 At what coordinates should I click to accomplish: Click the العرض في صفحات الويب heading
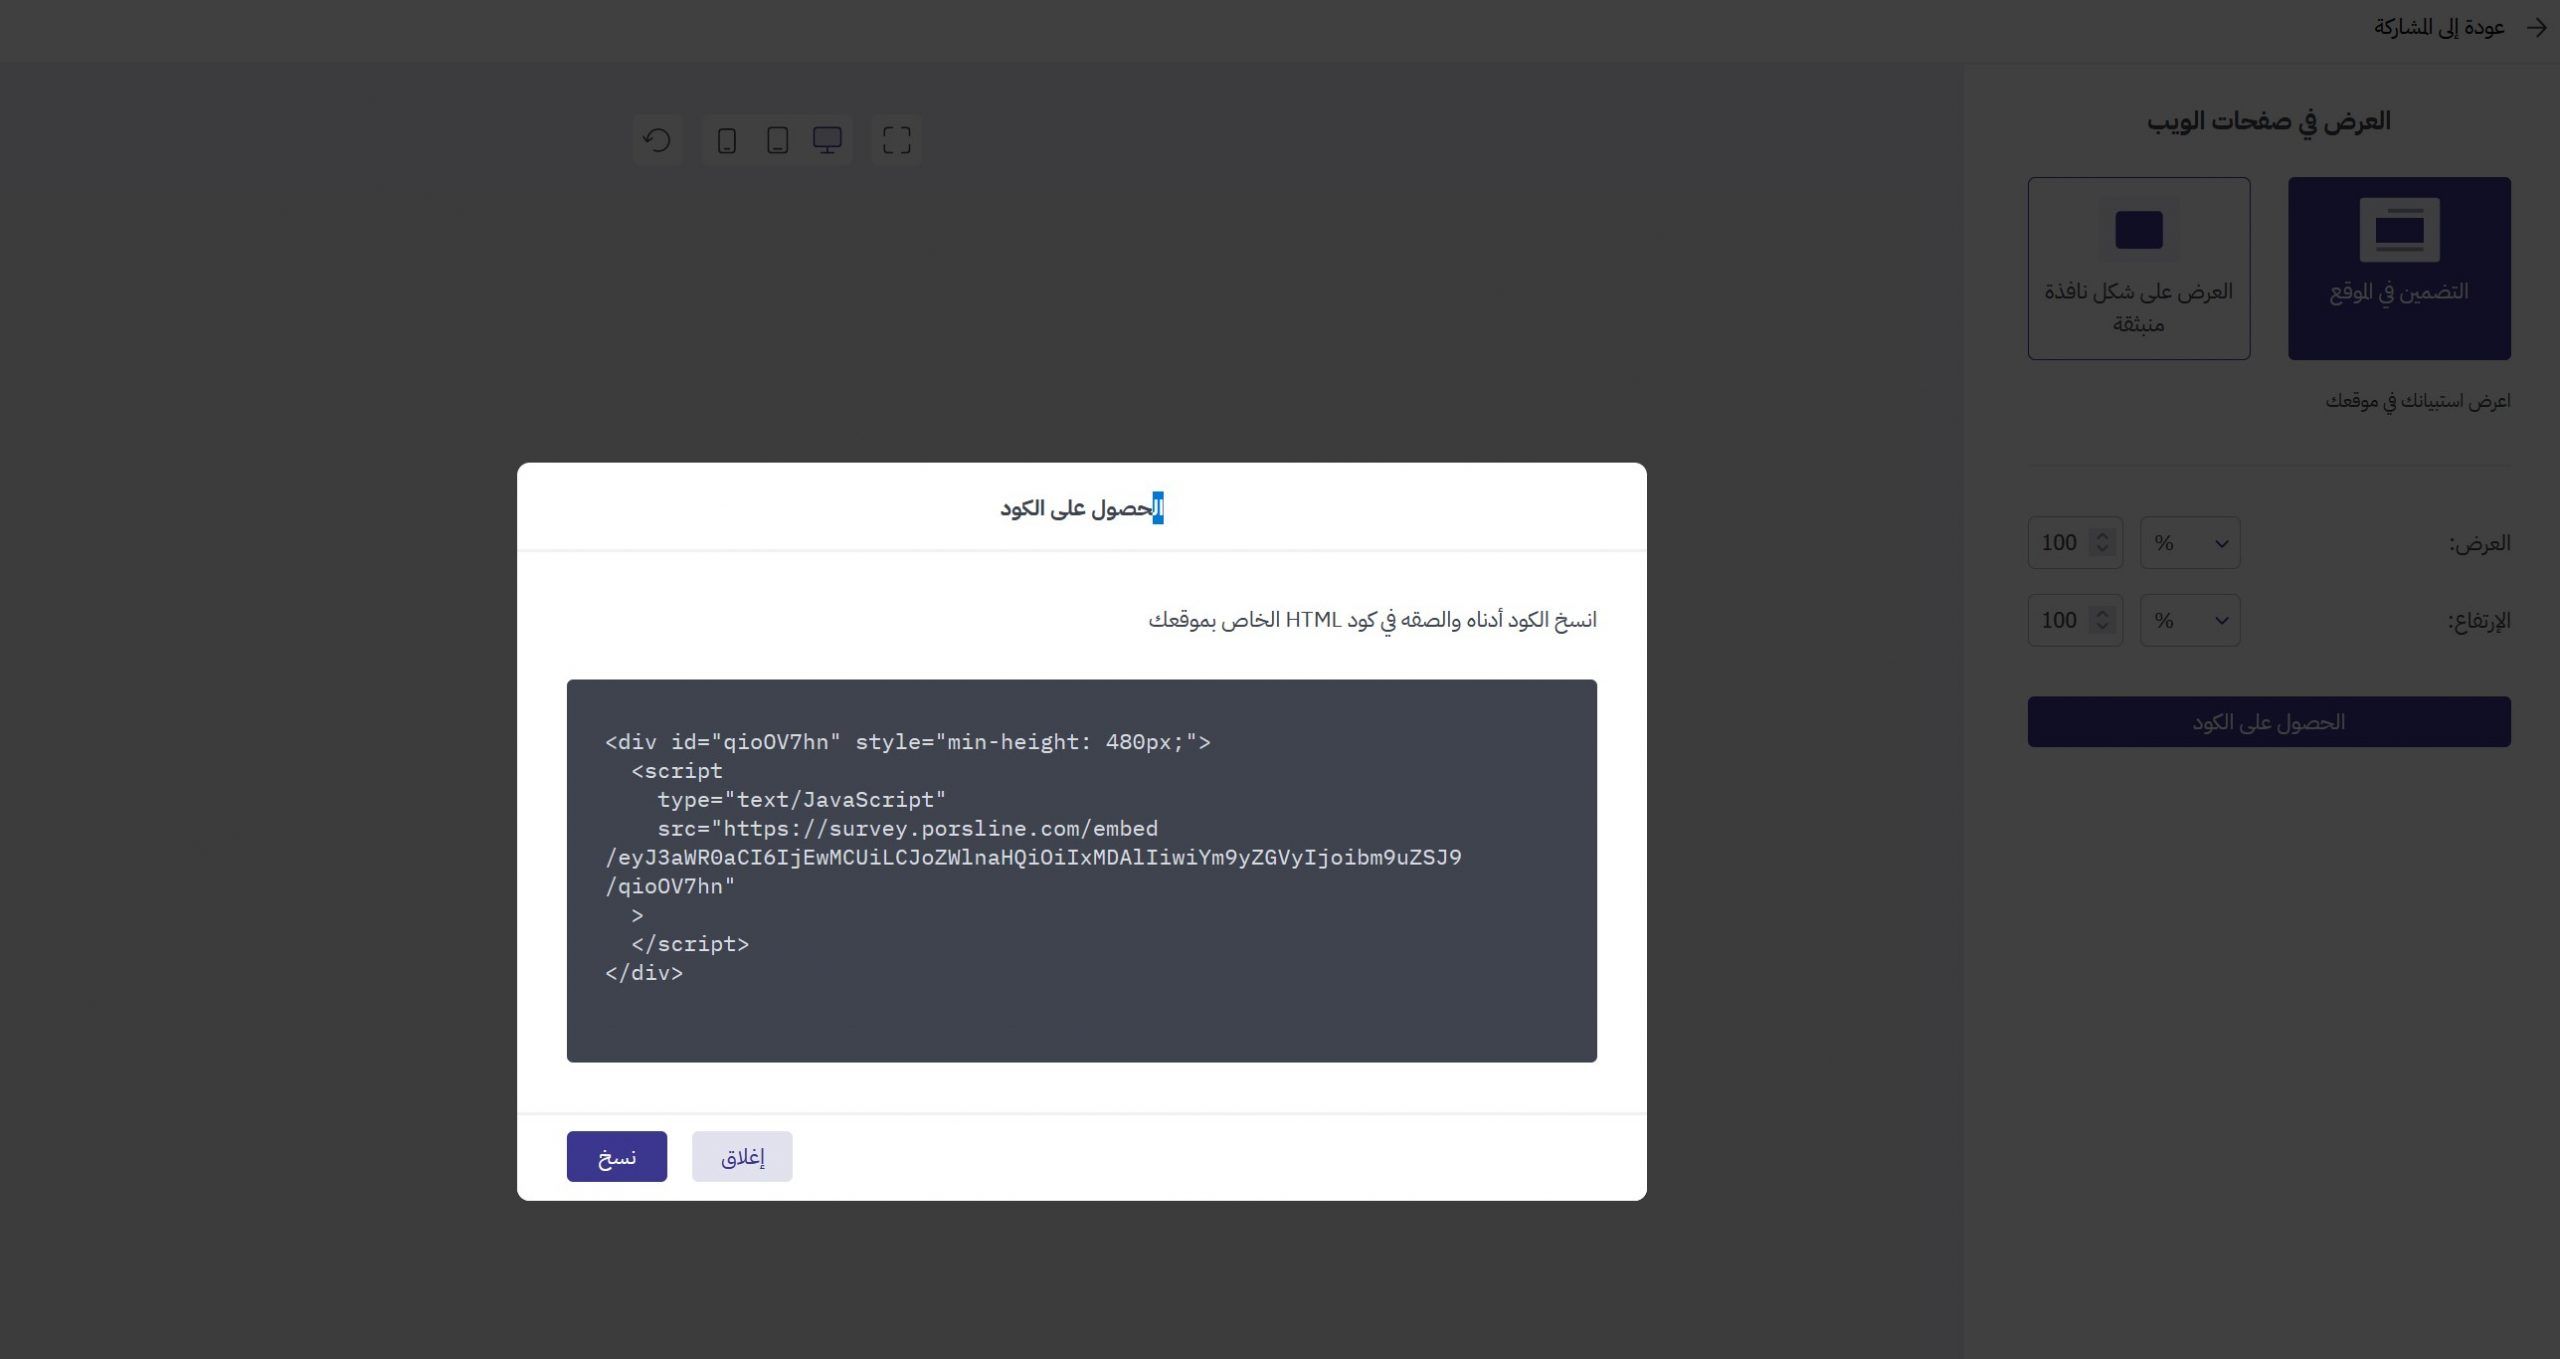[x=2268, y=122]
